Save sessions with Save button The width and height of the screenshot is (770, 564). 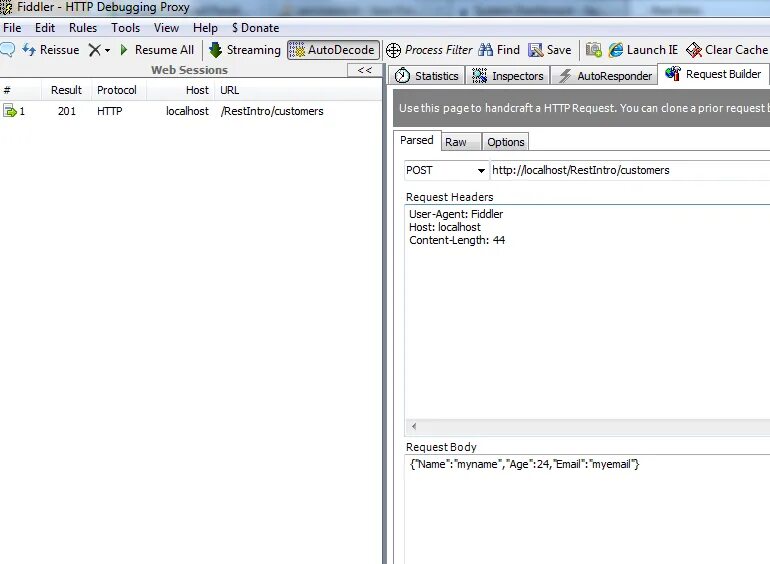tap(550, 50)
